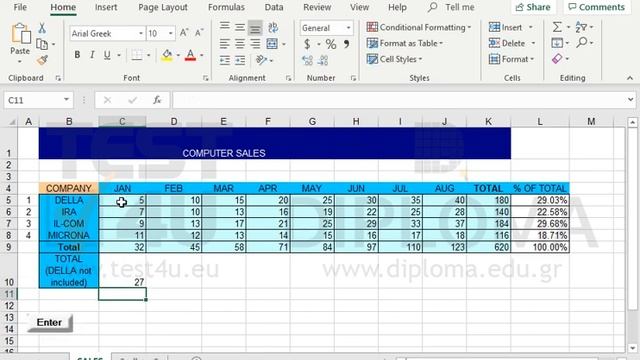Activate the Format Painter brush
This screenshot has width=640, height=360.
pyautogui.click(x=42, y=60)
